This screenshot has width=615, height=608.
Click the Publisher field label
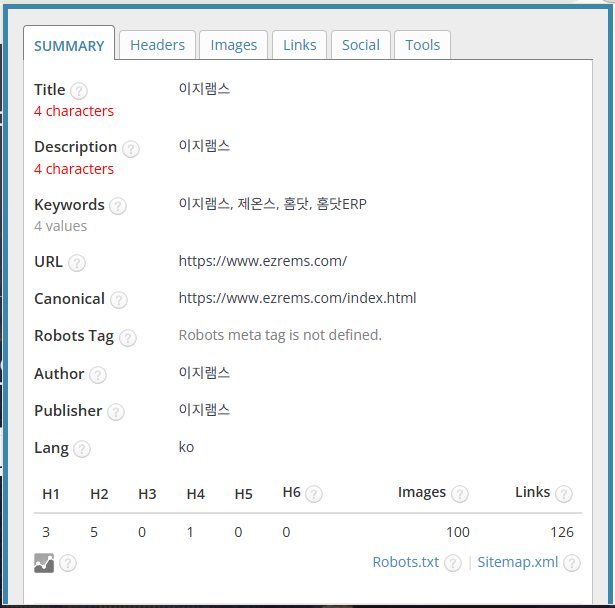pos(68,411)
